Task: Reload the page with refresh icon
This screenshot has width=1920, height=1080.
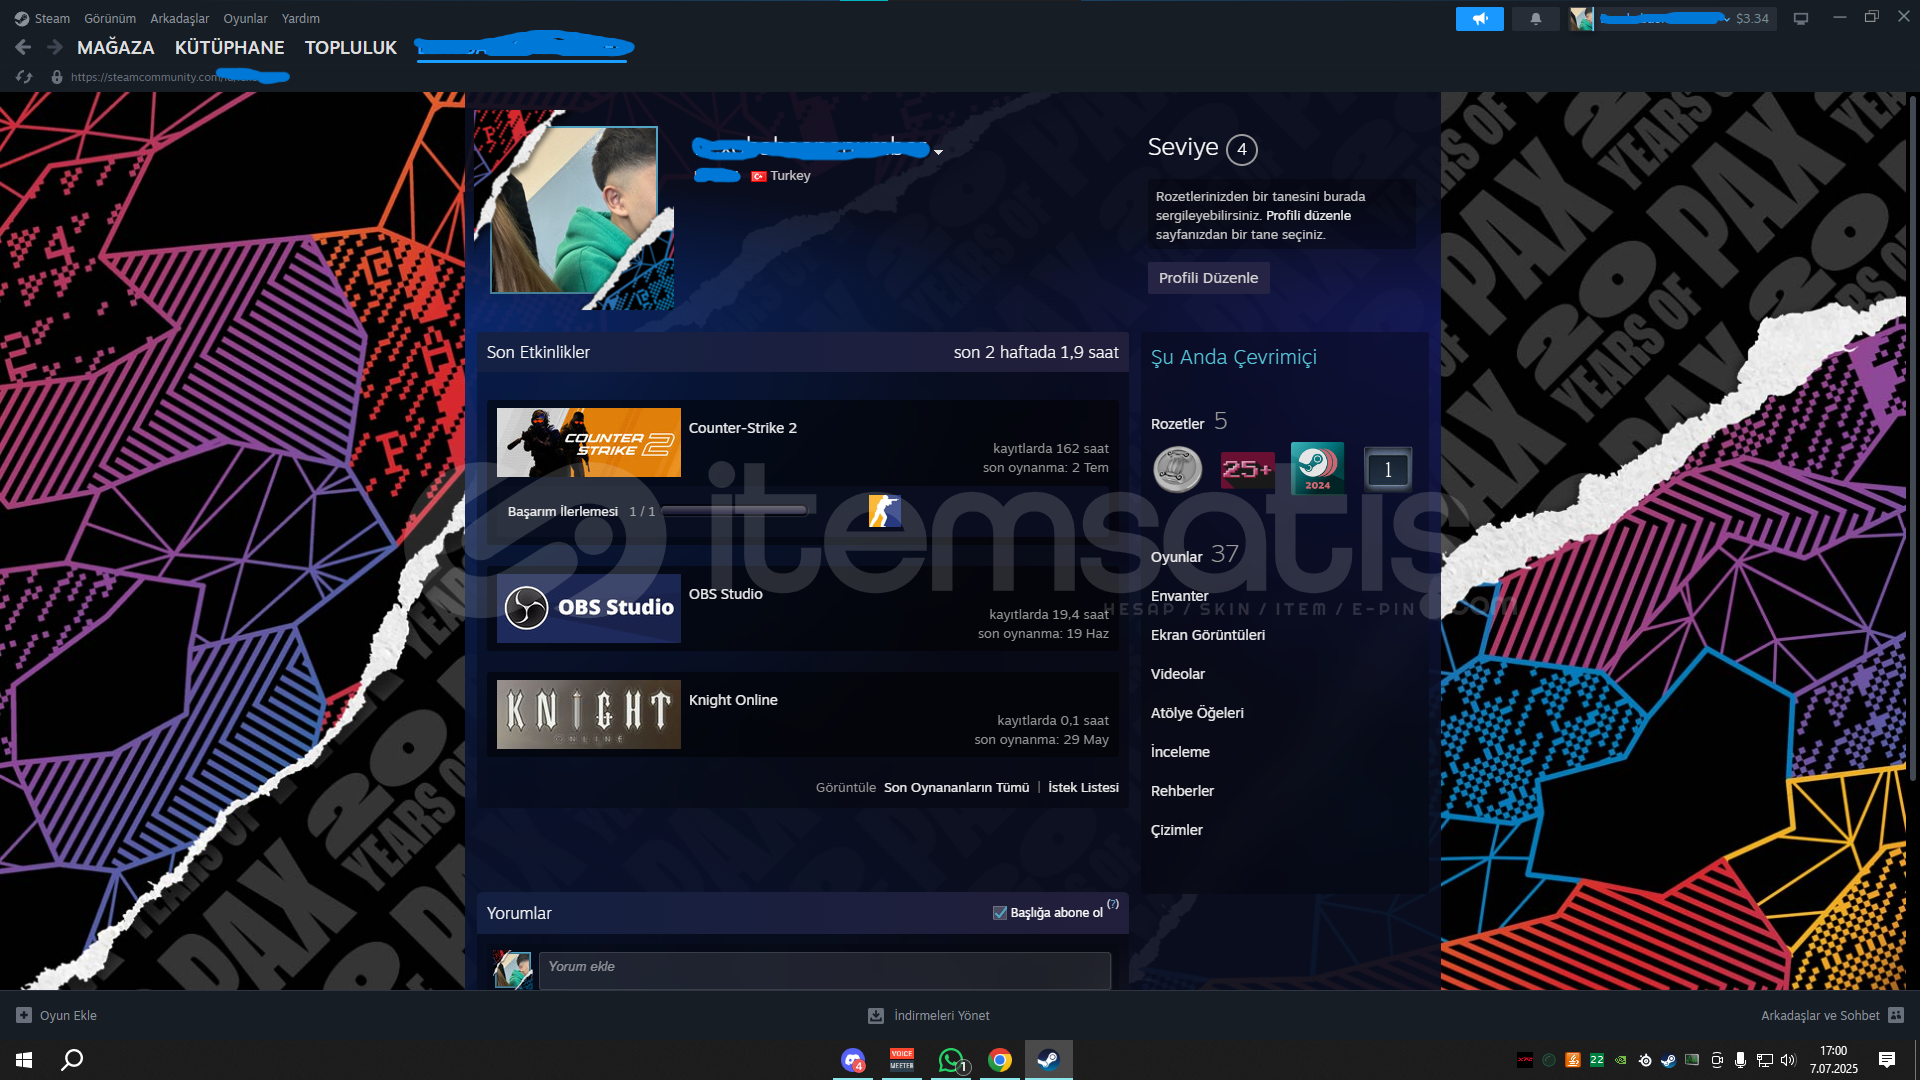Action: click(x=24, y=77)
